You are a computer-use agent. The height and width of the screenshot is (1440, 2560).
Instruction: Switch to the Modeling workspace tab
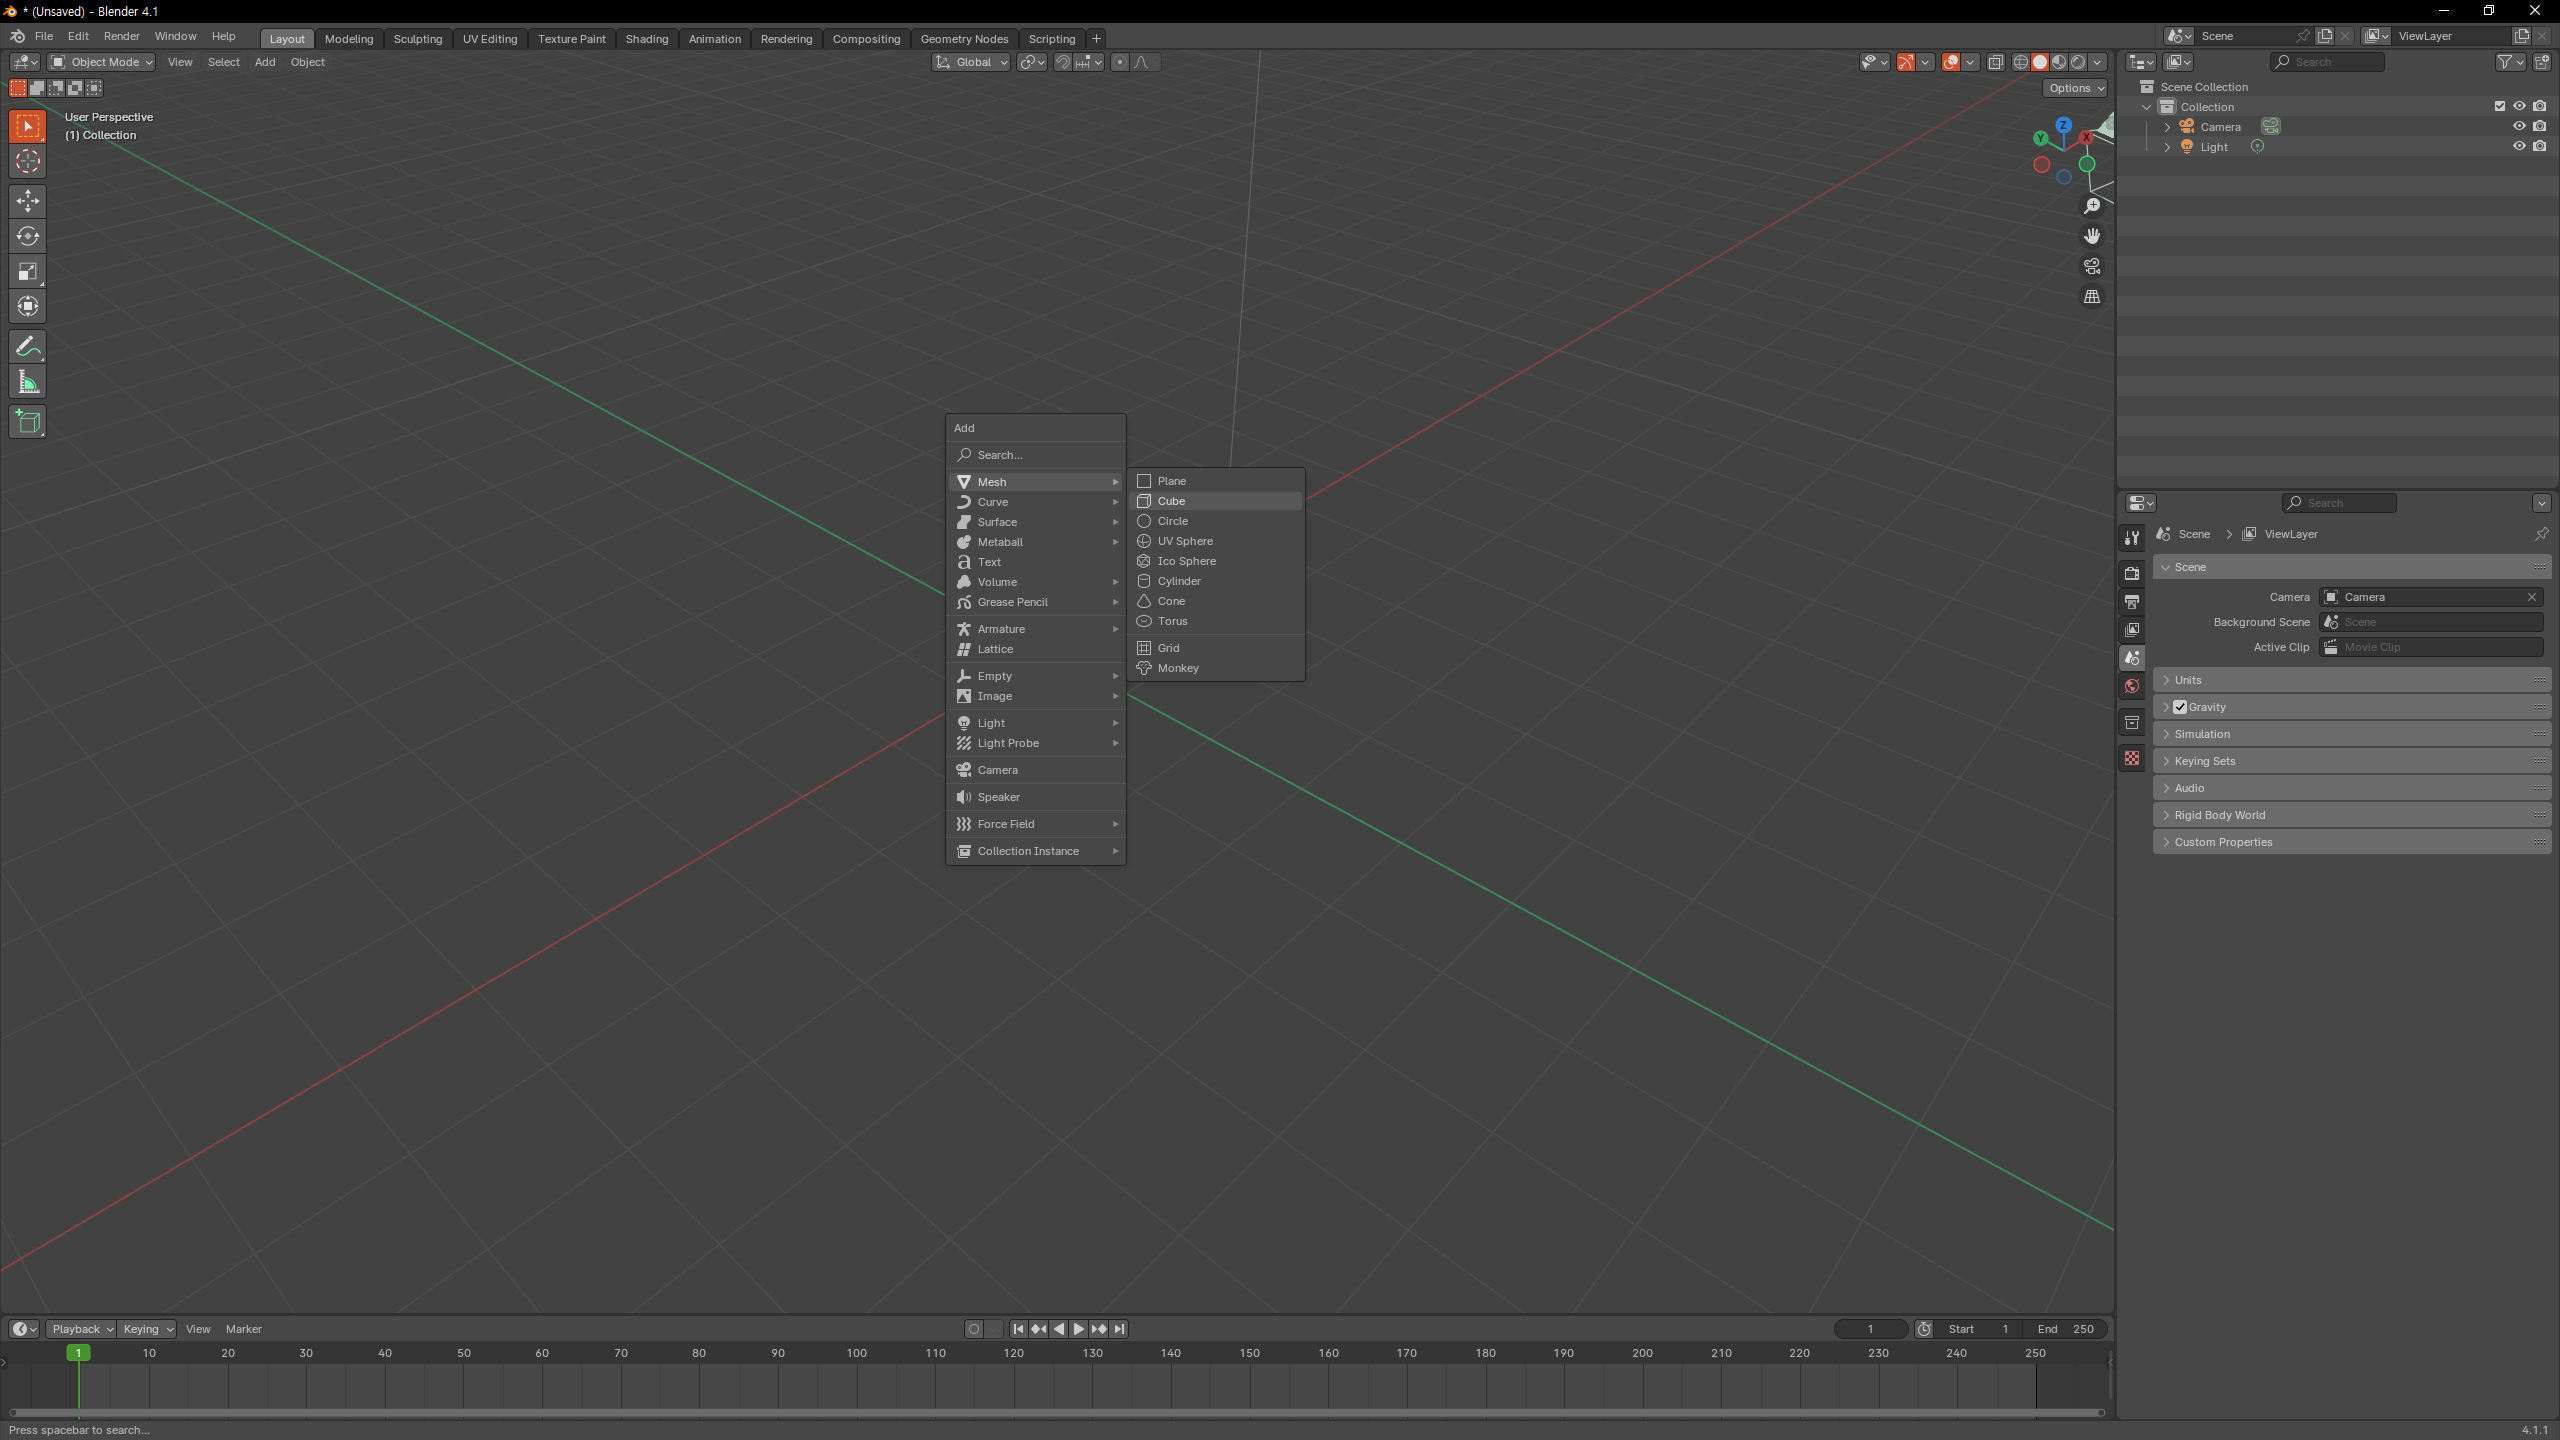click(349, 39)
